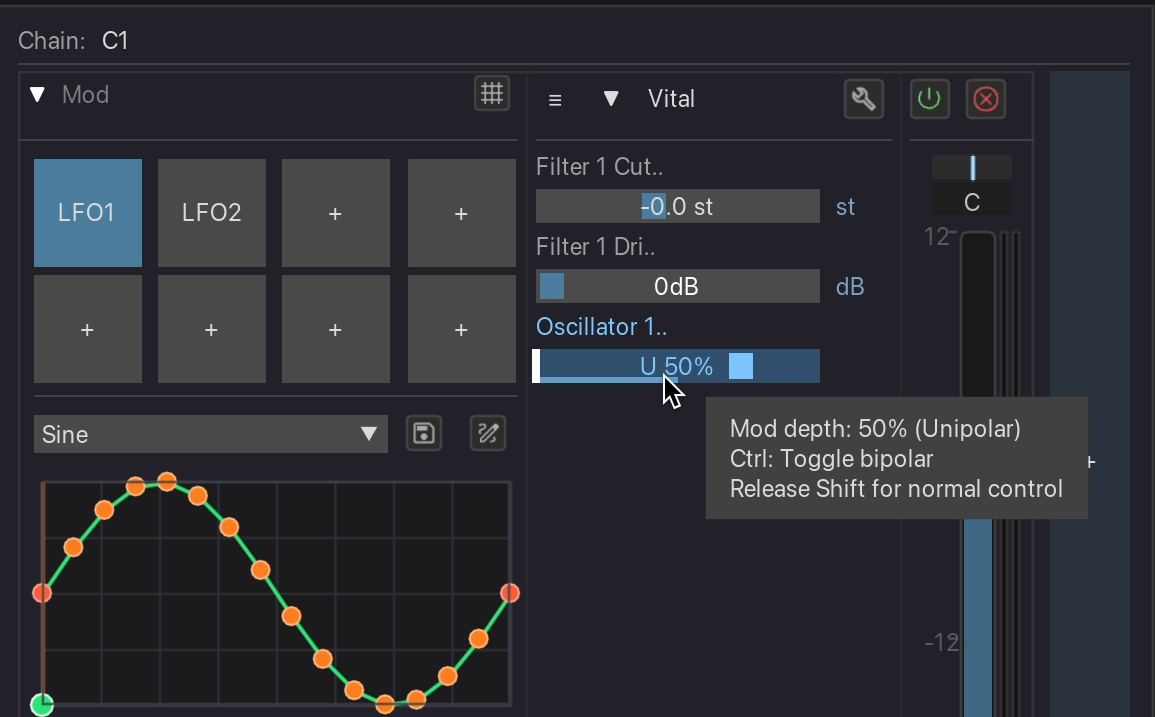
Task: Click the Oscillator 1 parameter link
Action: point(600,327)
